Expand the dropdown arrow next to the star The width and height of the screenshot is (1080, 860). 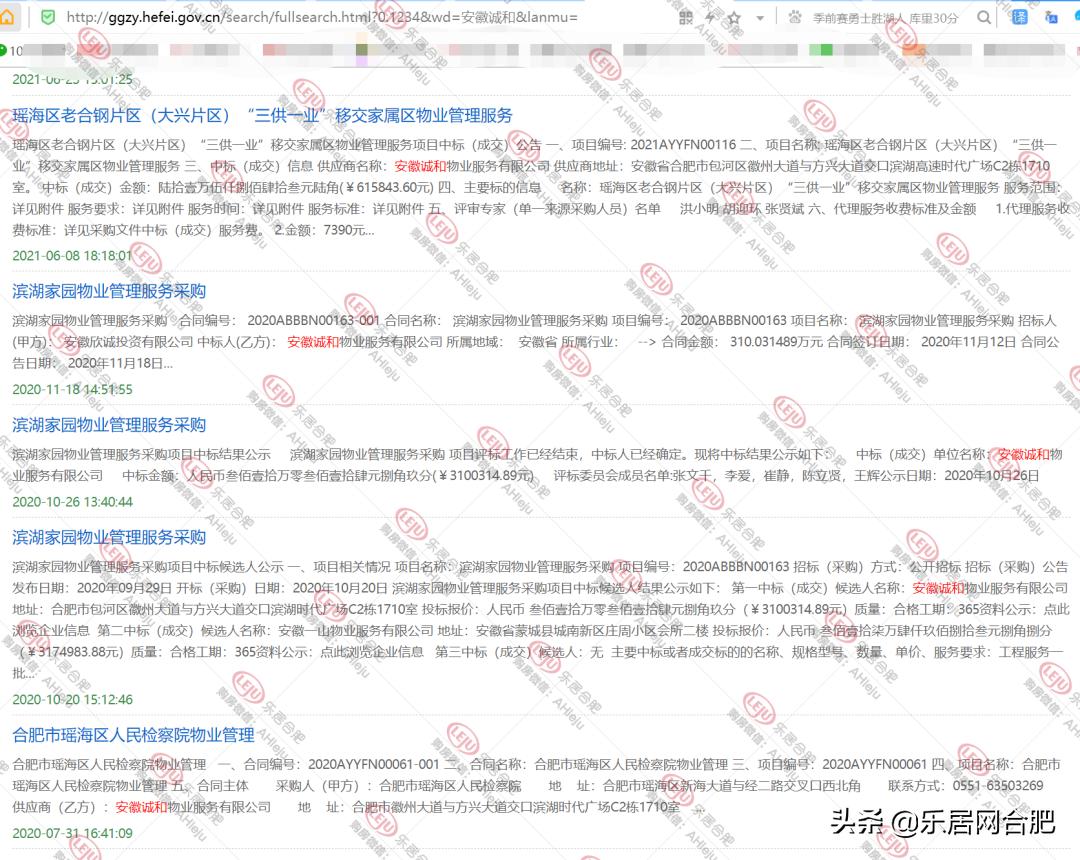click(760, 17)
